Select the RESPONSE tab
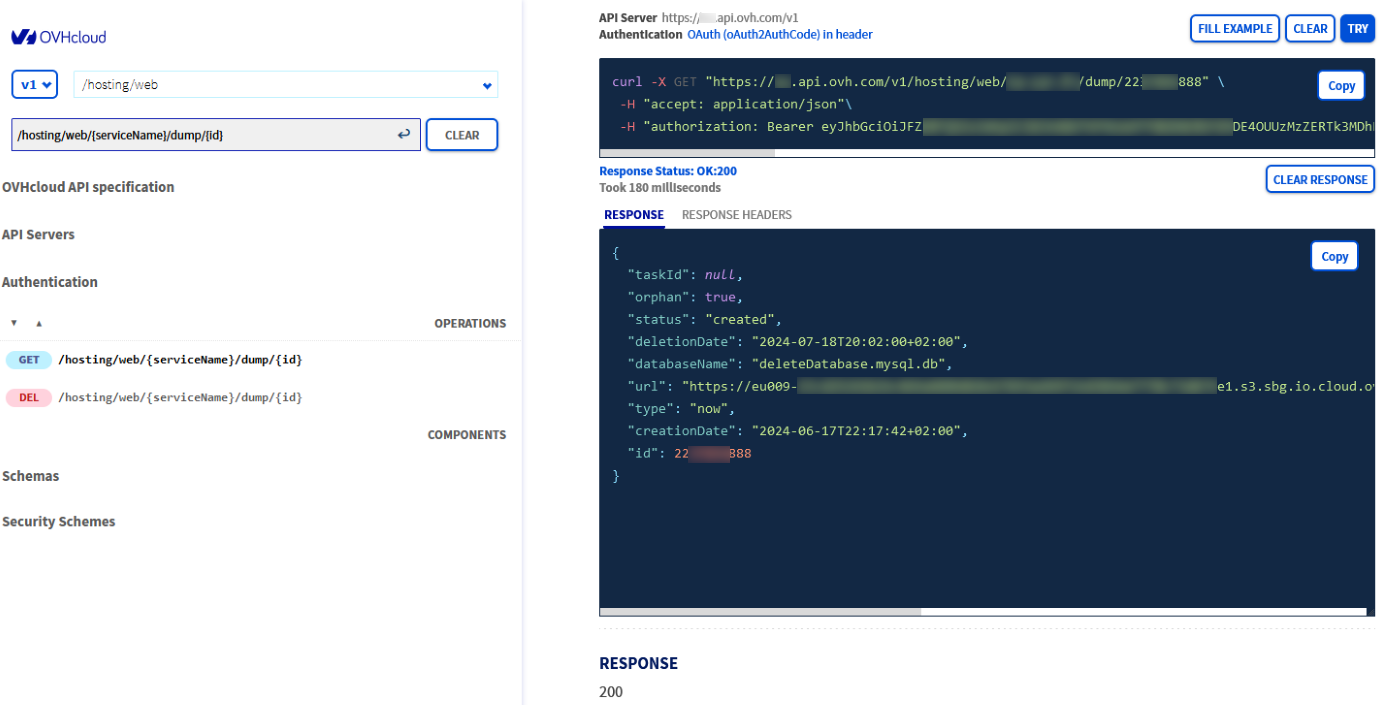 (633, 215)
